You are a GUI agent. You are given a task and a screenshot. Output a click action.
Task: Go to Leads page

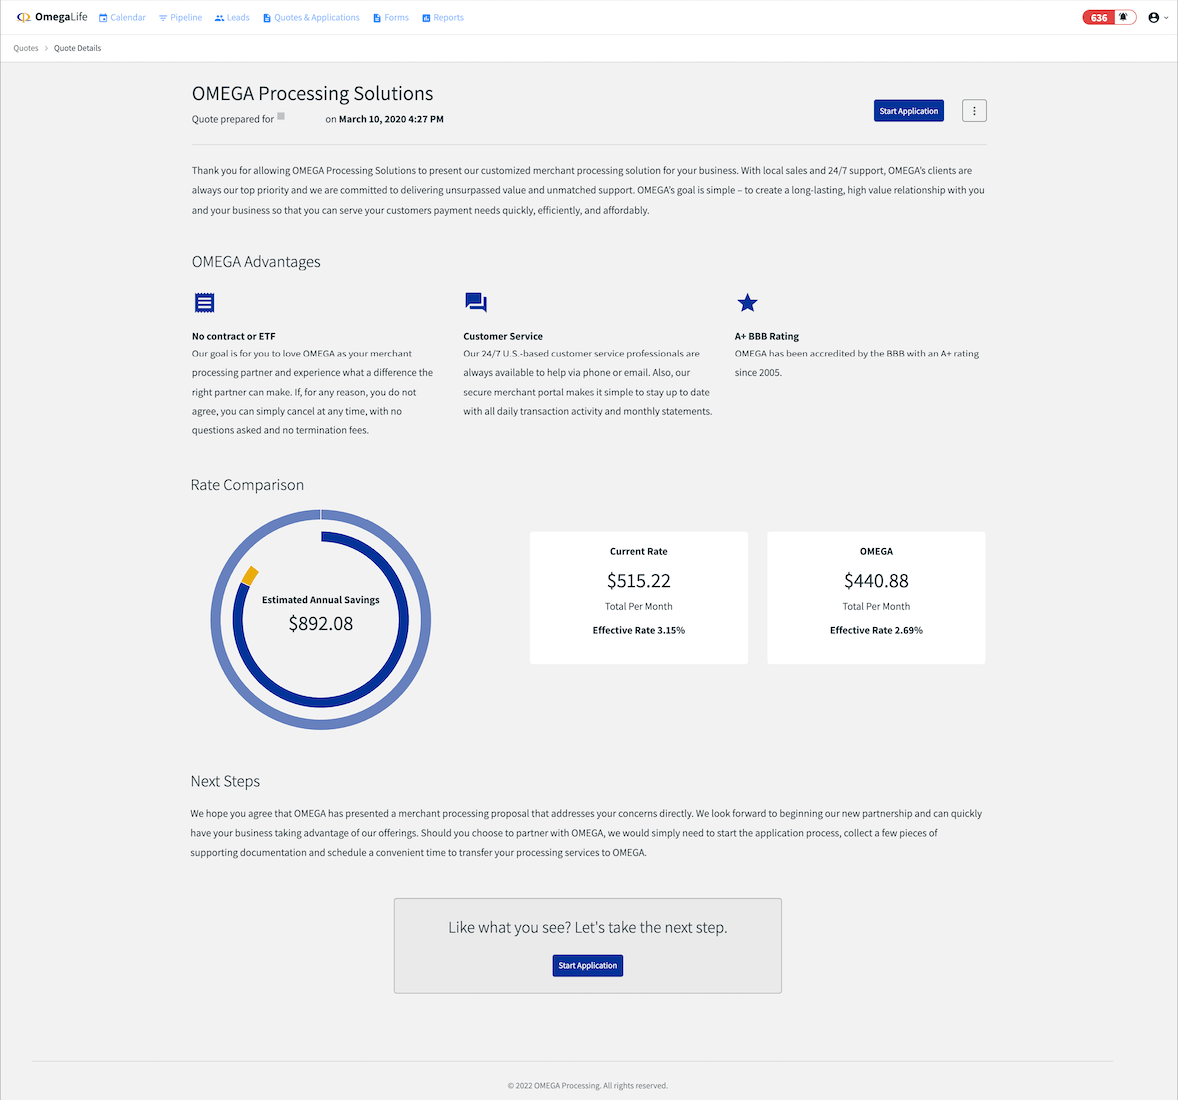point(232,17)
